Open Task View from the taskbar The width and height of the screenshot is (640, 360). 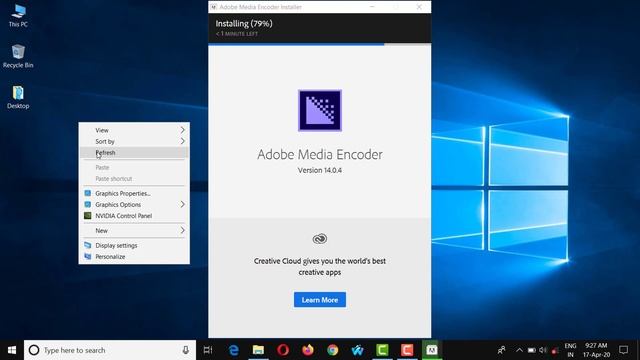point(208,350)
